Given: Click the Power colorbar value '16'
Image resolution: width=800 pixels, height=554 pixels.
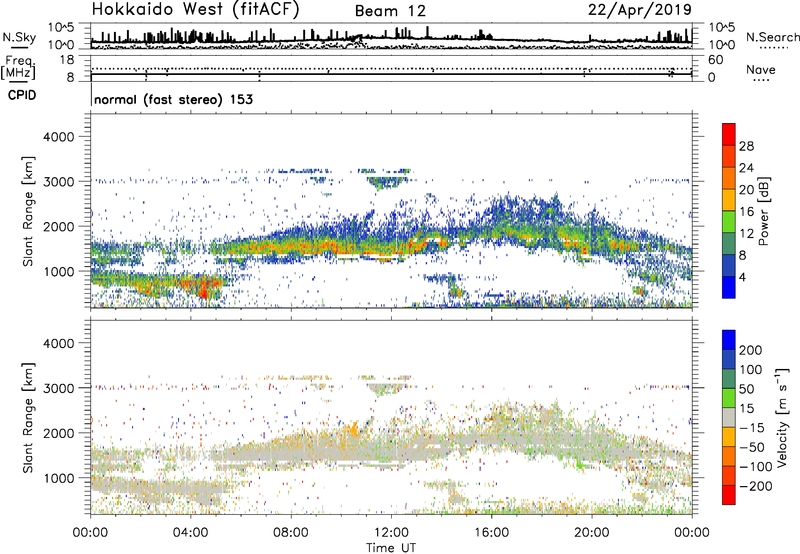Looking at the screenshot, I should click(x=746, y=212).
